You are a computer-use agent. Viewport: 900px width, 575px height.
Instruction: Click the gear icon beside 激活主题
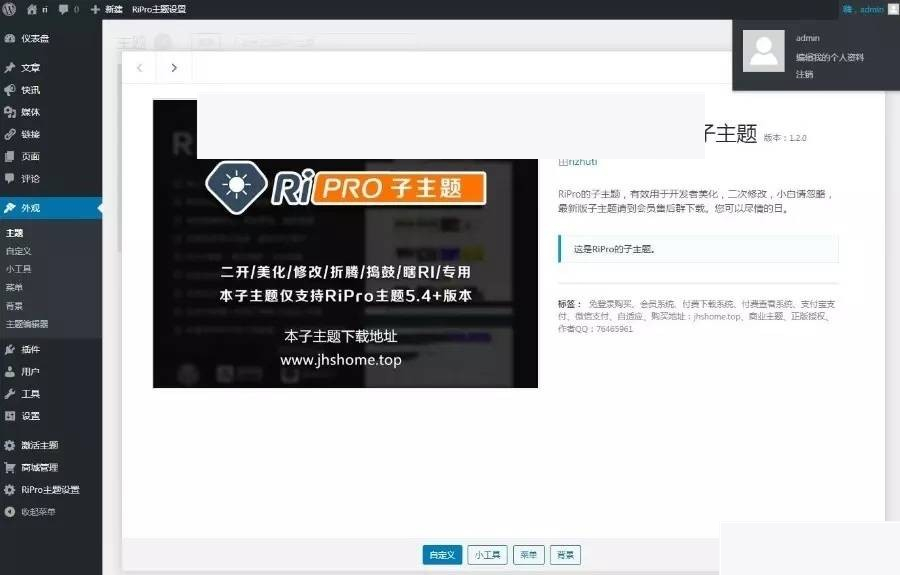pos(10,446)
